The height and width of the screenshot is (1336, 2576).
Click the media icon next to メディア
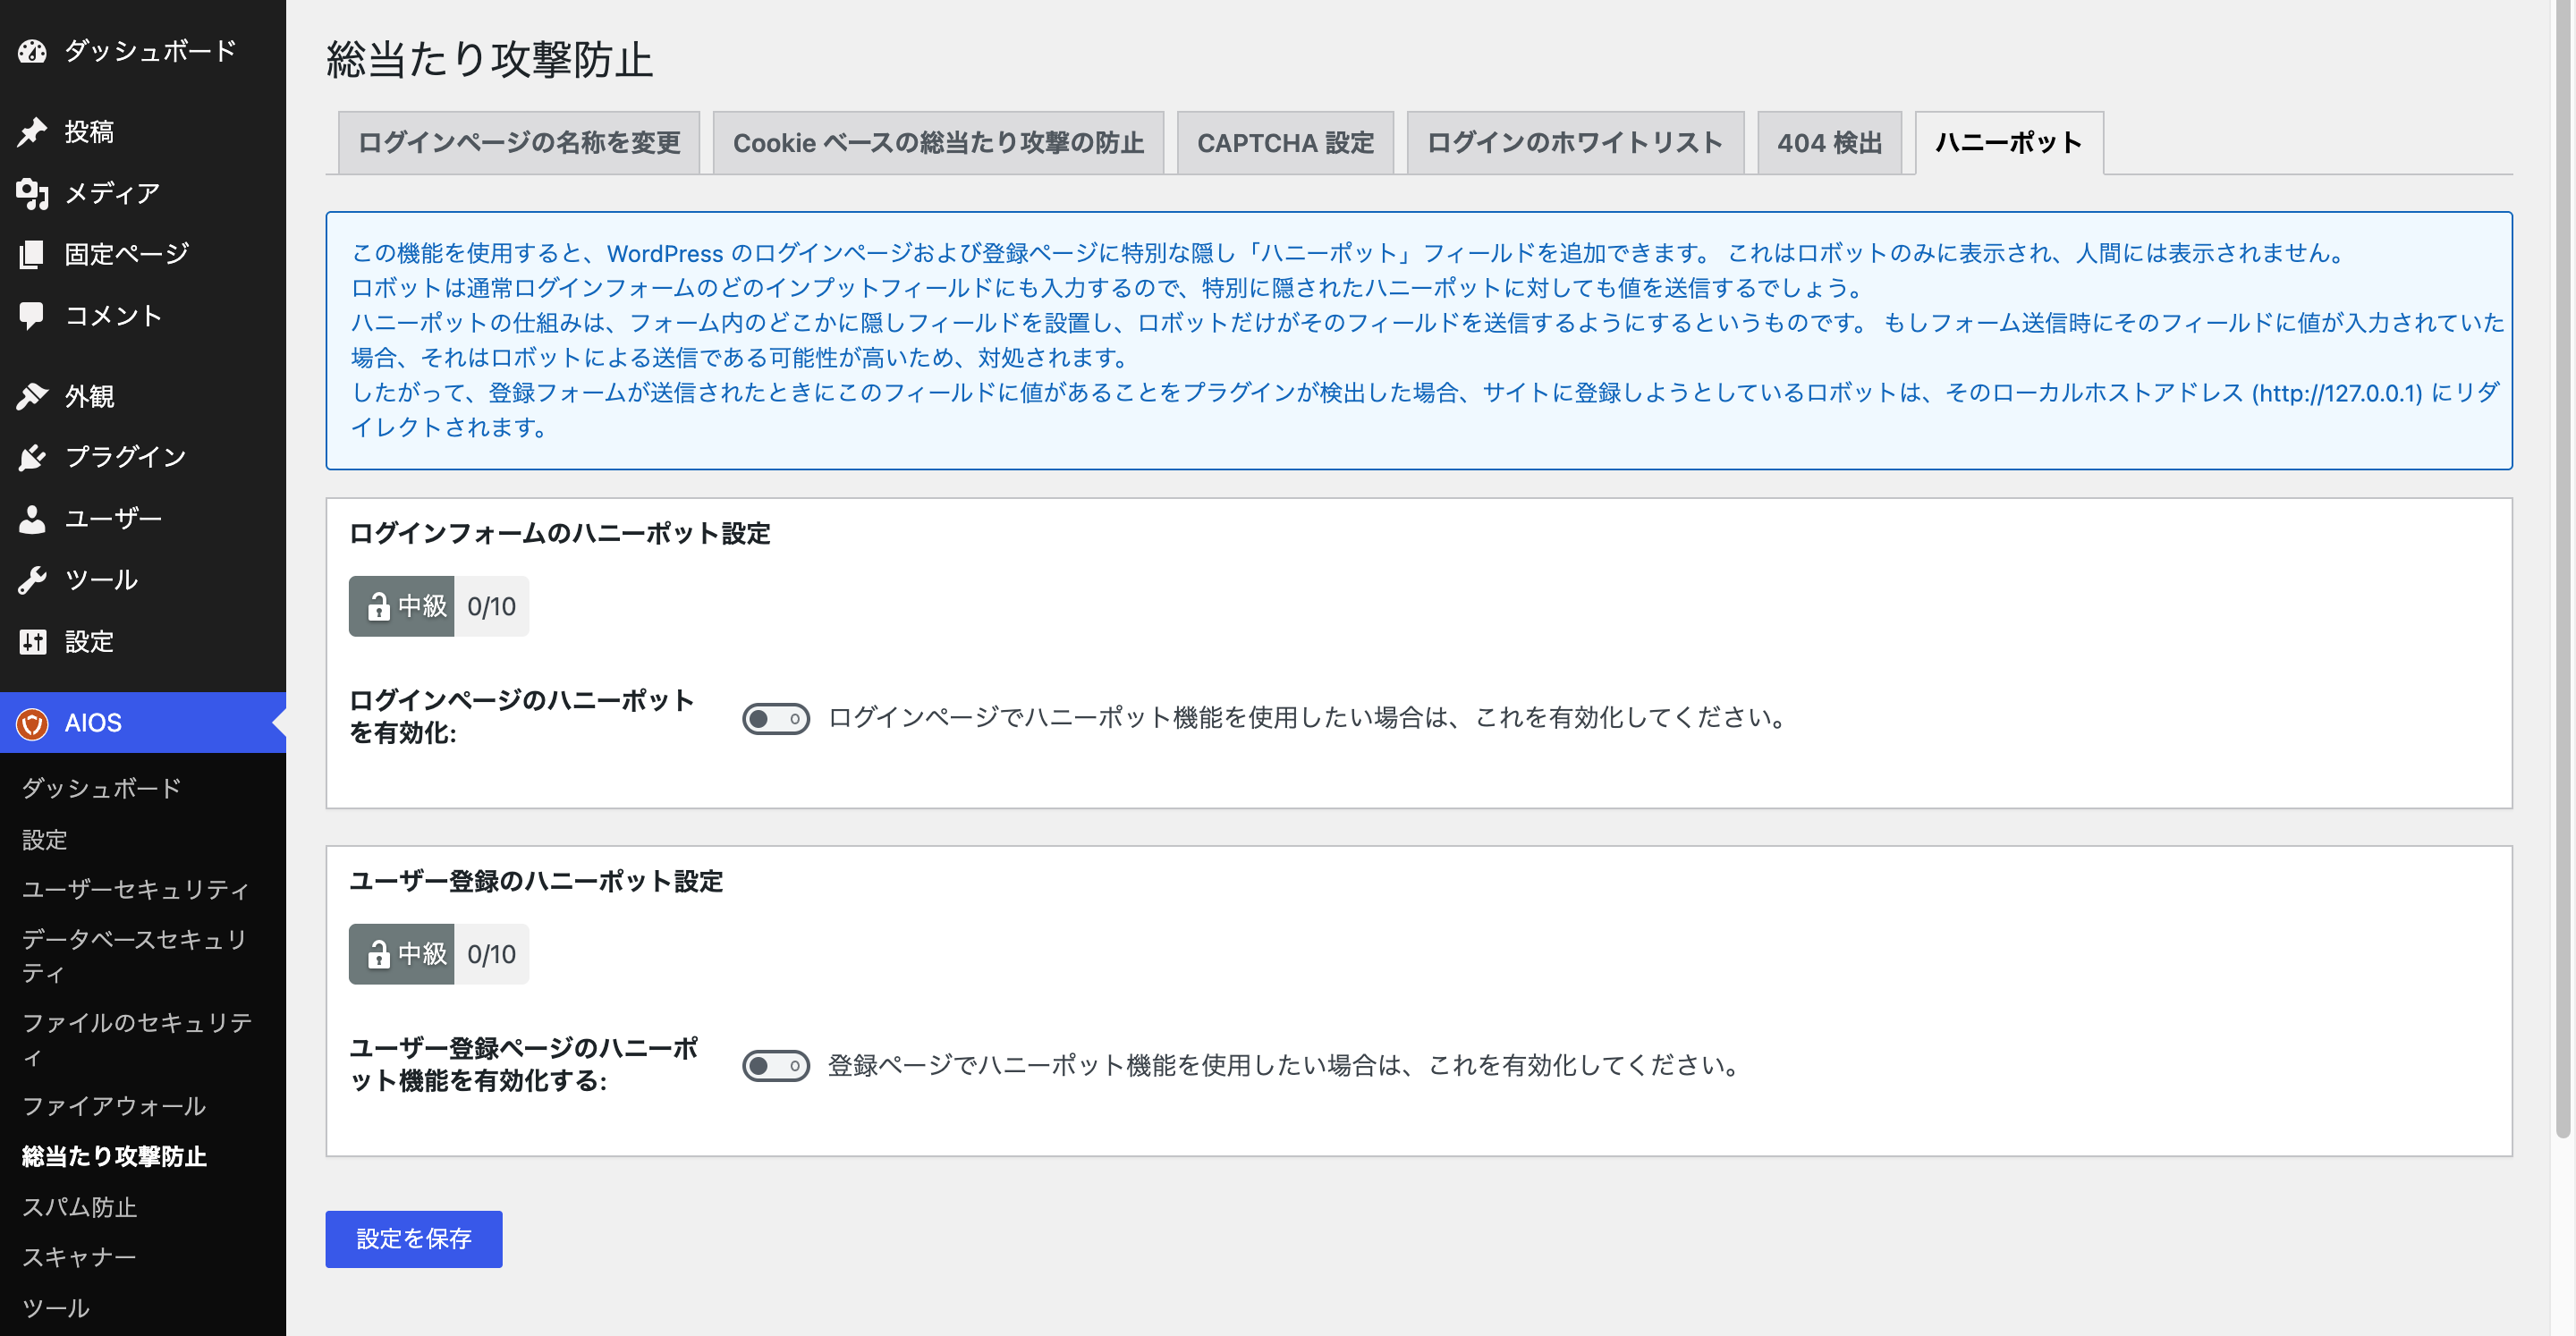[x=32, y=193]
